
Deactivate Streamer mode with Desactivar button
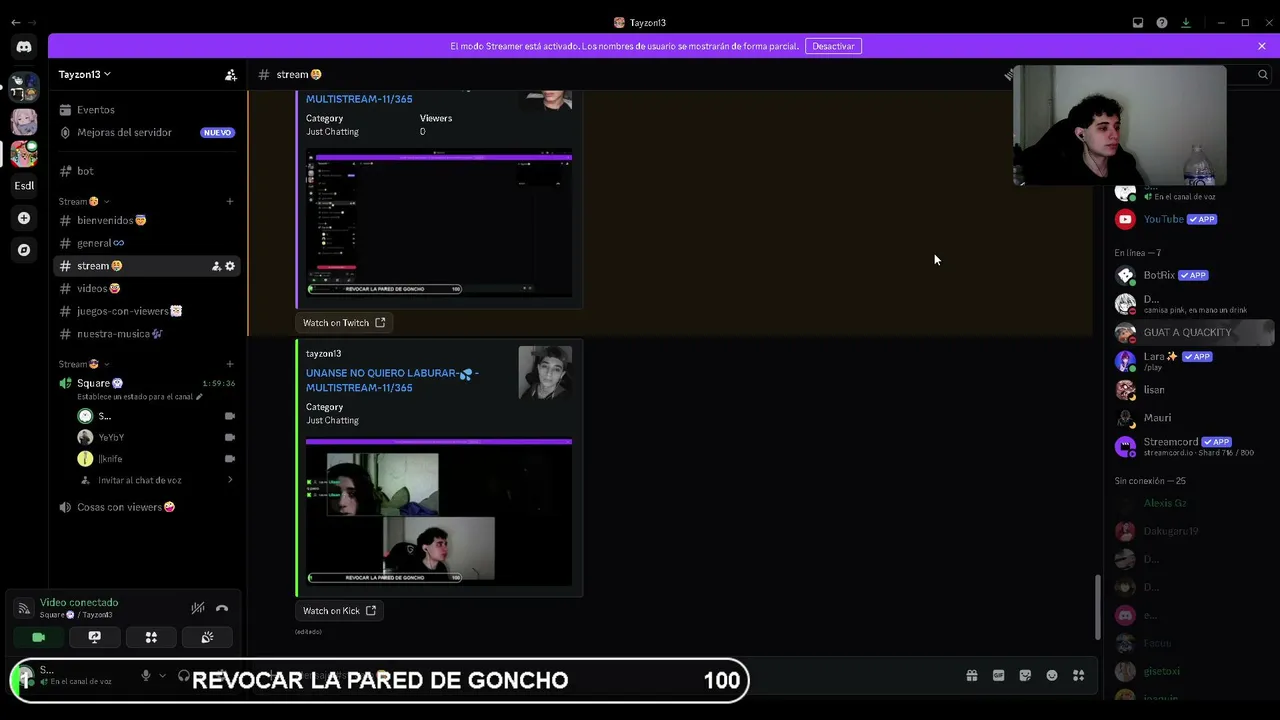[x=833, y=46]
